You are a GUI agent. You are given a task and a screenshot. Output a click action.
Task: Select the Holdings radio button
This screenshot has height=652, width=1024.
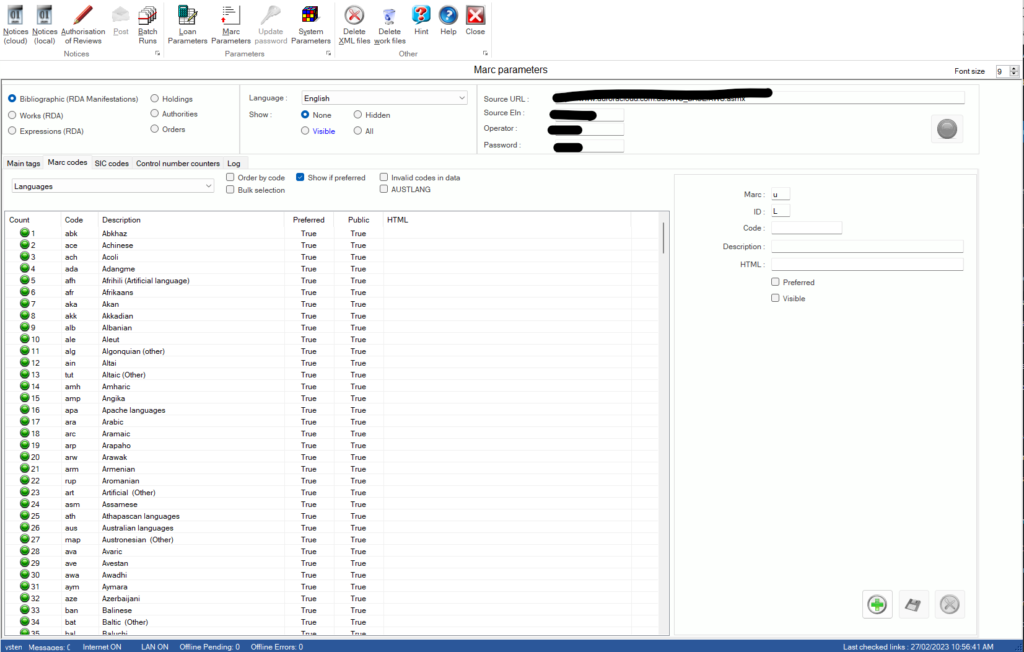pyautogui.click(x=156, y=98)
